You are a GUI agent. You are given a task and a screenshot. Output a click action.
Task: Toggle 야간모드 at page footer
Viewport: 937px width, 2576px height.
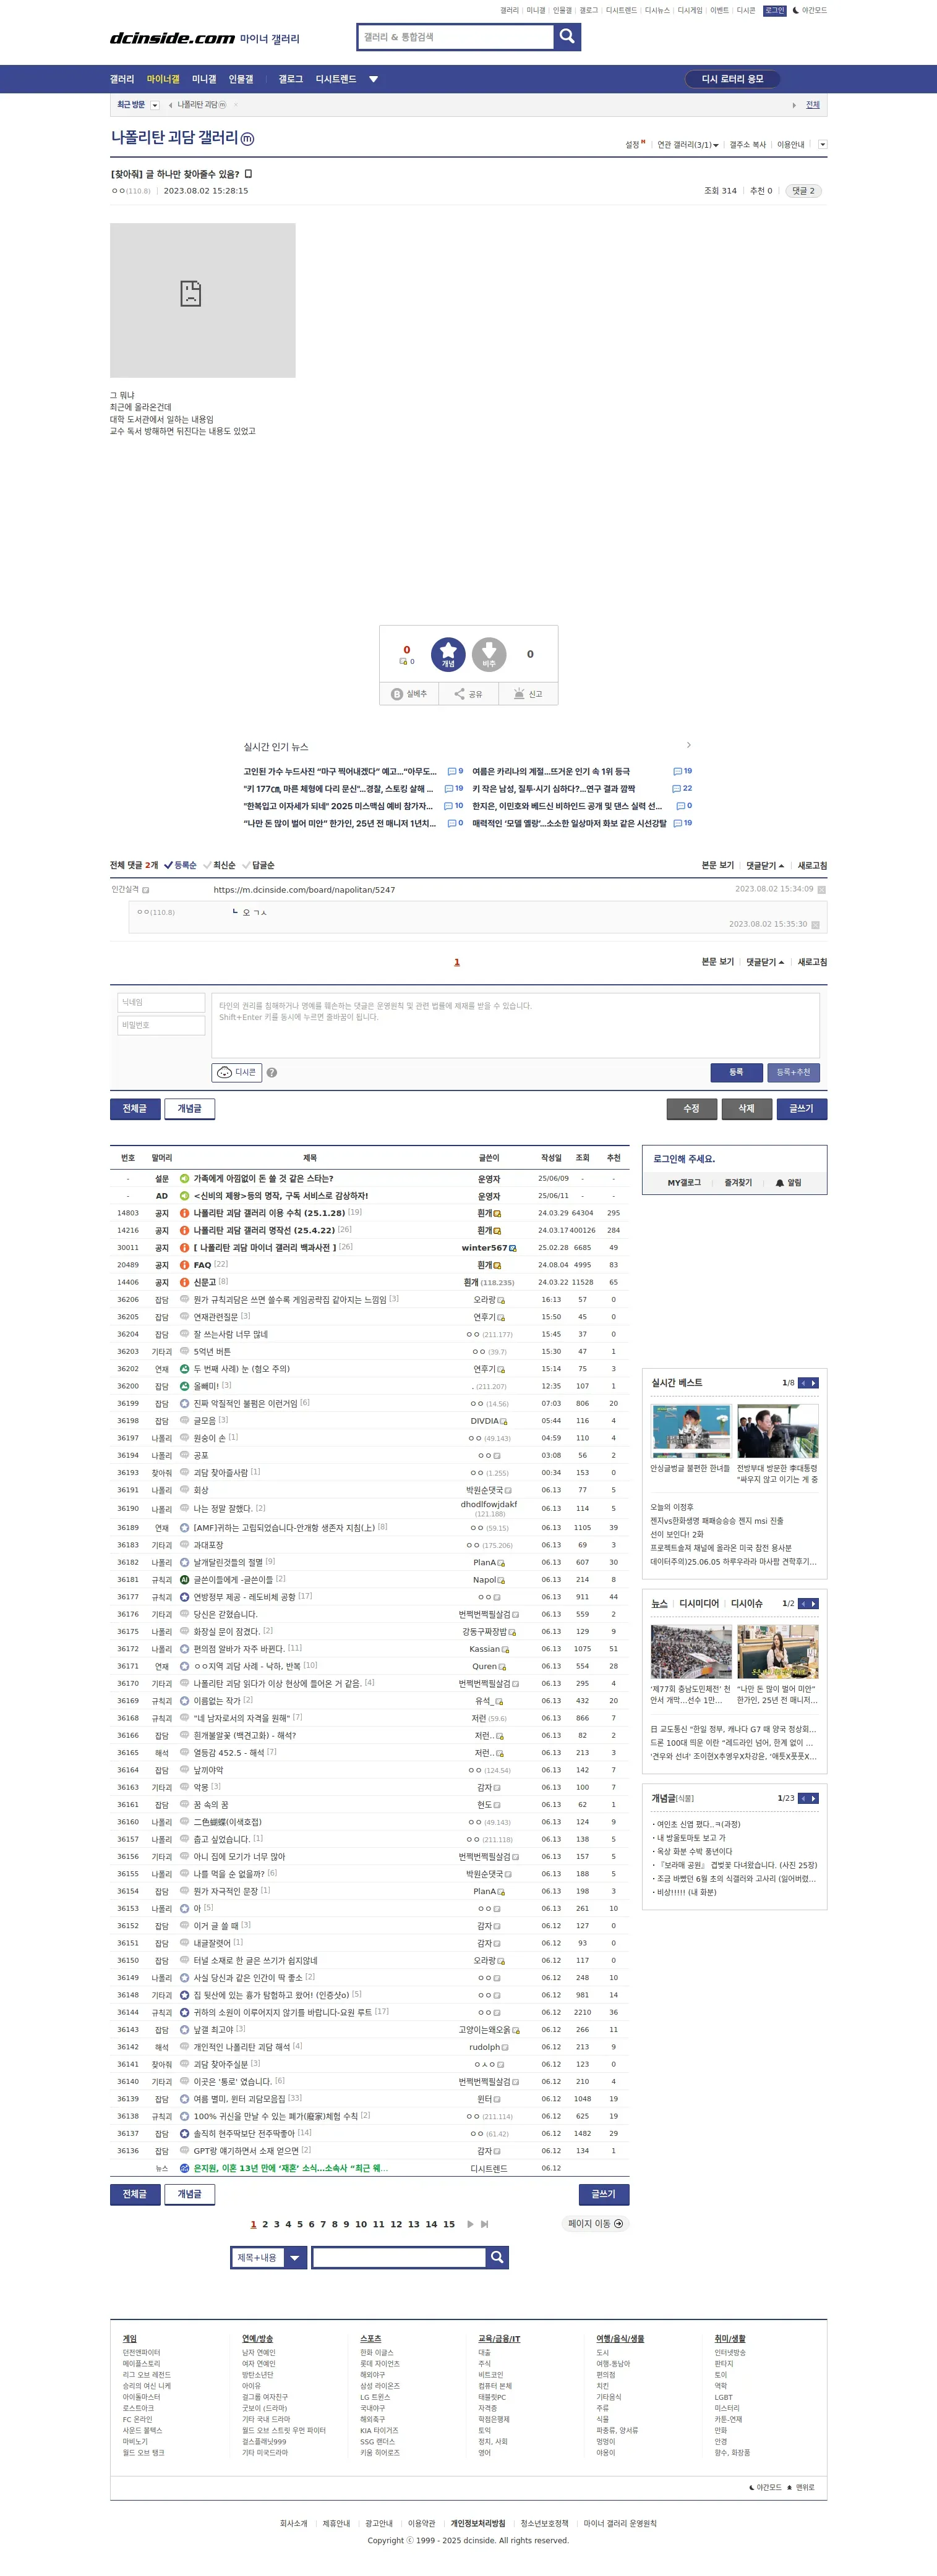765,2487
